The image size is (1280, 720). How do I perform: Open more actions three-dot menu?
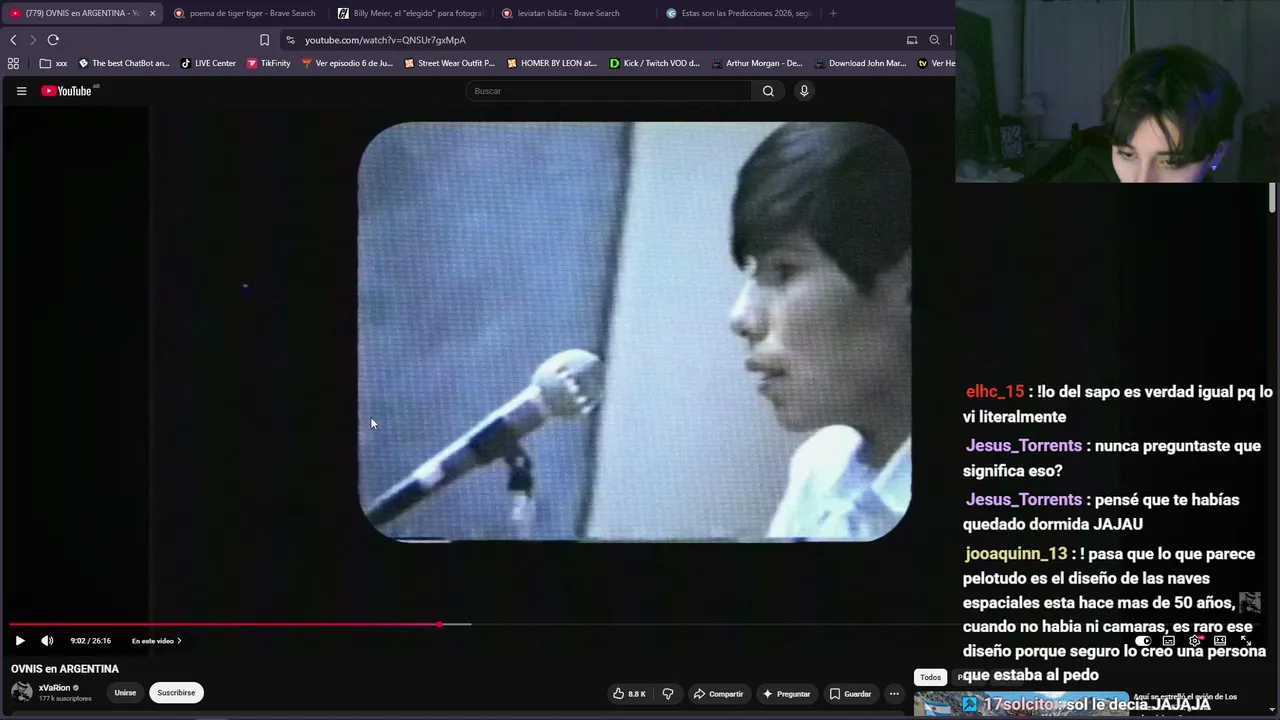click(x=894, y=694)
